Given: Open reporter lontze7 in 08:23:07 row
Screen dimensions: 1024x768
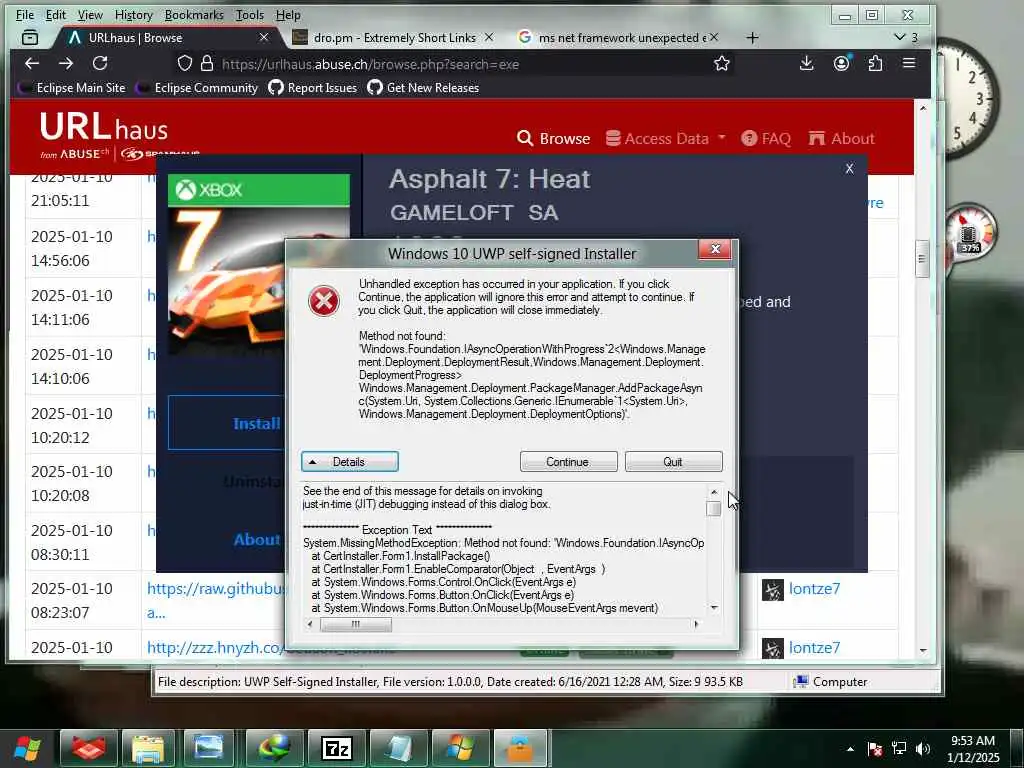Looking at the screenshot, I should pos(814,589).
